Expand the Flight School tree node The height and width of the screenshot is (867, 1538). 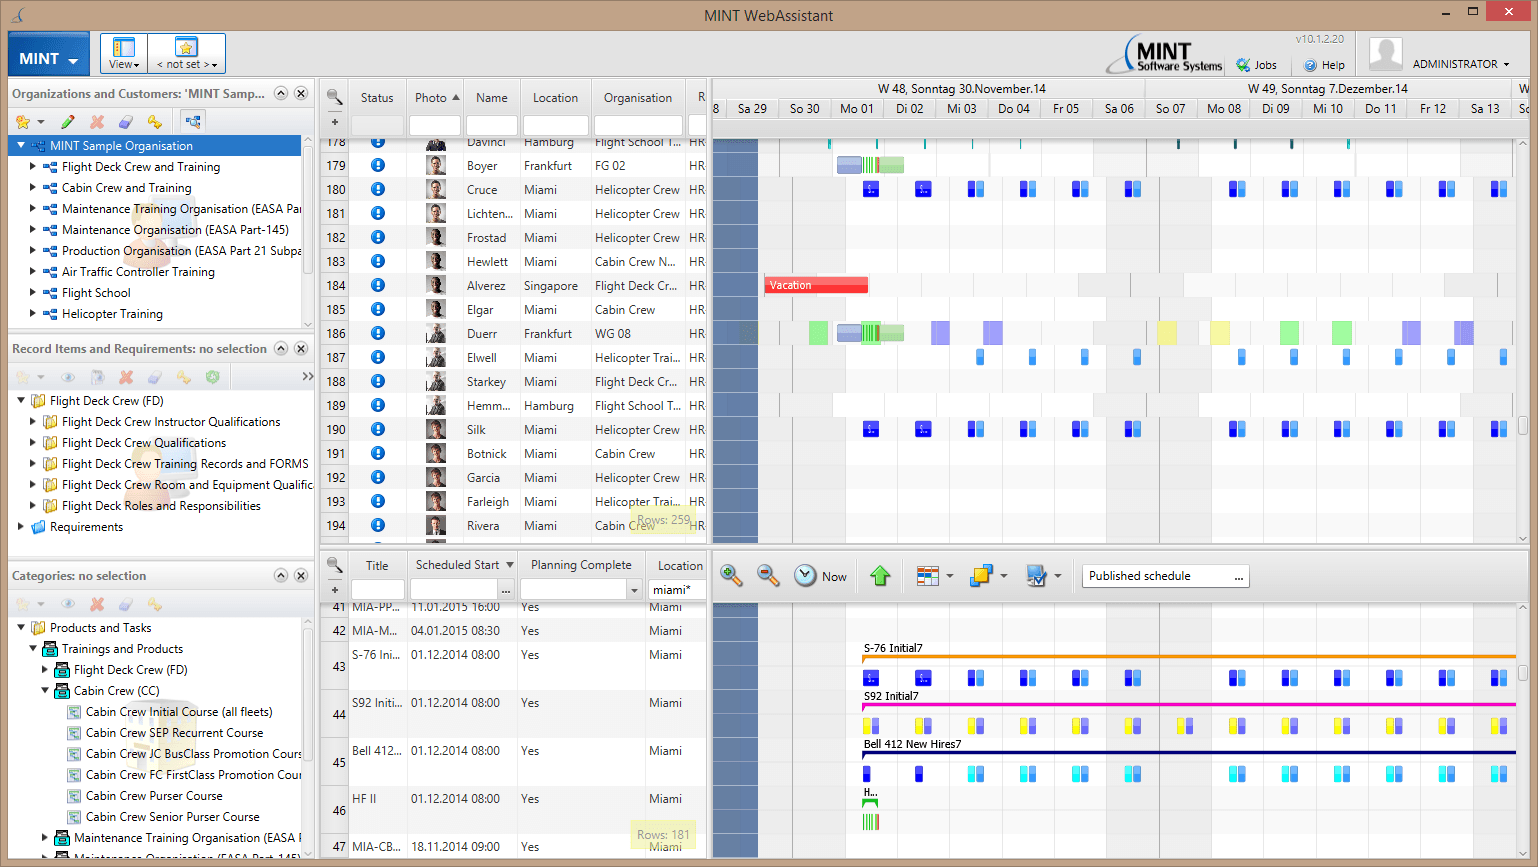click(x=33, y=293)
